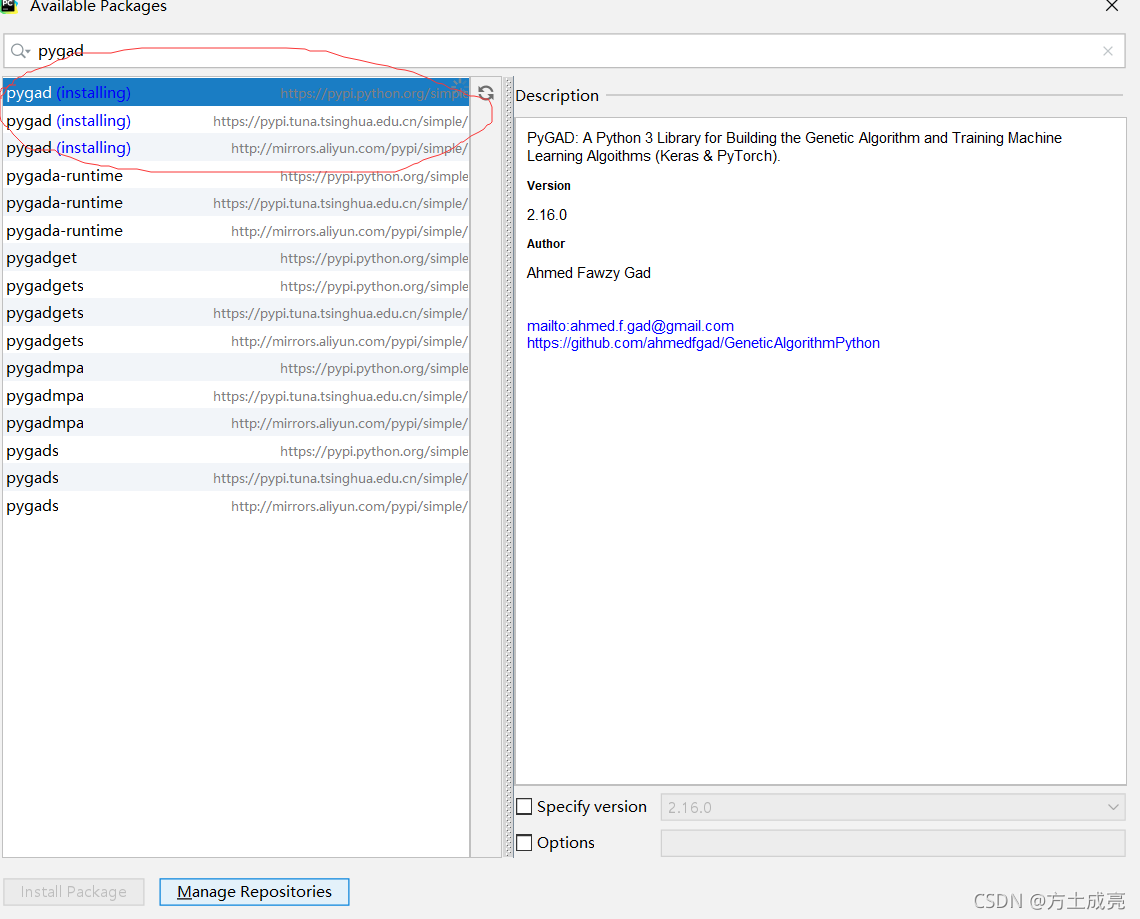Click the Options text input field
This screenshot has height=919, width=1140.
(892, 843)
